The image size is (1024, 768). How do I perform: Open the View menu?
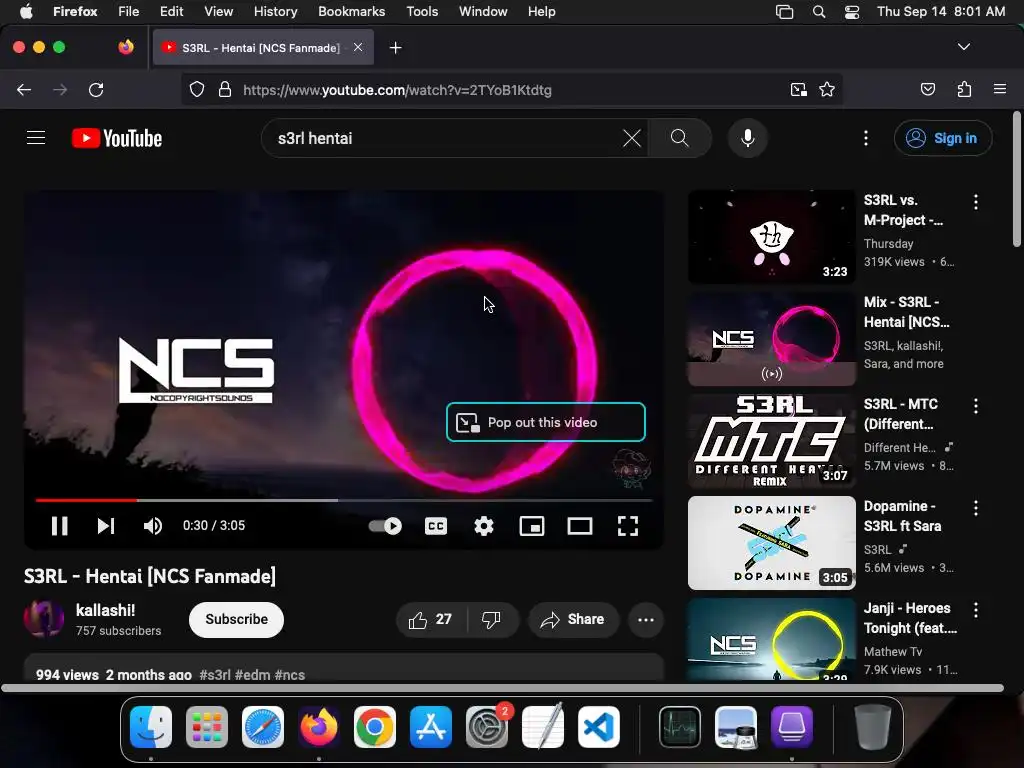(x=218, y=11)
